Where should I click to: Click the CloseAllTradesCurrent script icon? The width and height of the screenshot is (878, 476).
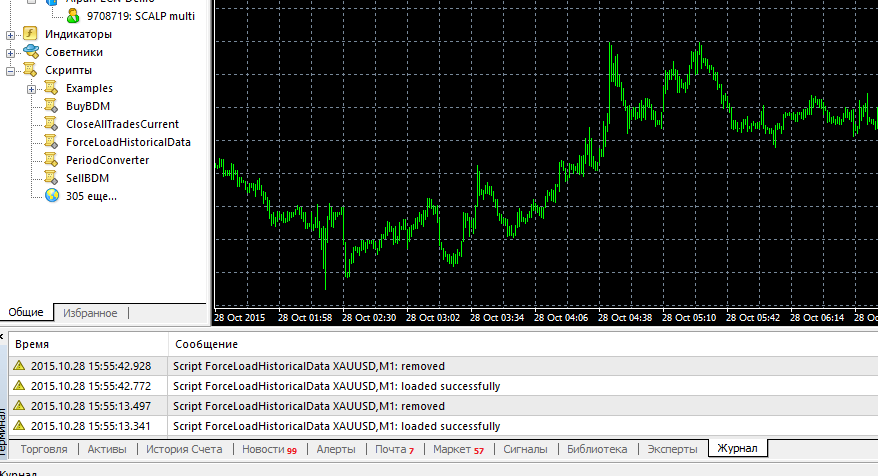pos(51,124)
